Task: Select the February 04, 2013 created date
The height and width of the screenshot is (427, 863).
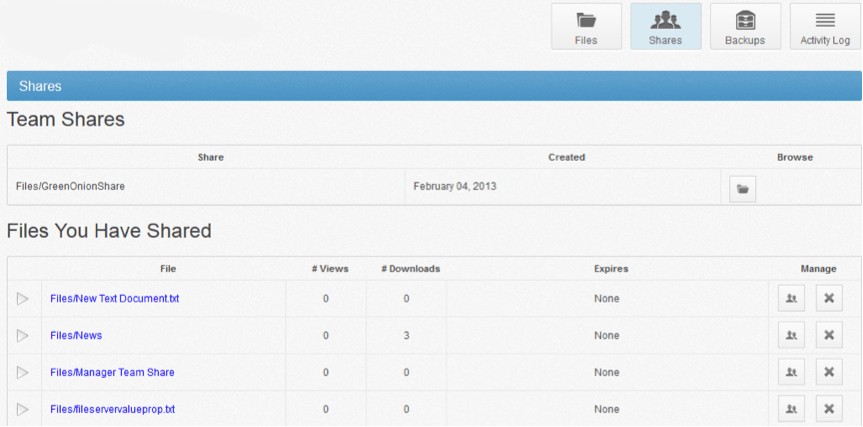Action: coord(455,187)
